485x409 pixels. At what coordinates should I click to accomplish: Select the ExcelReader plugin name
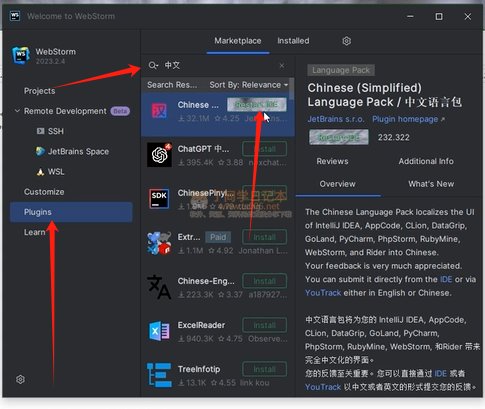[x=201, y=325]
